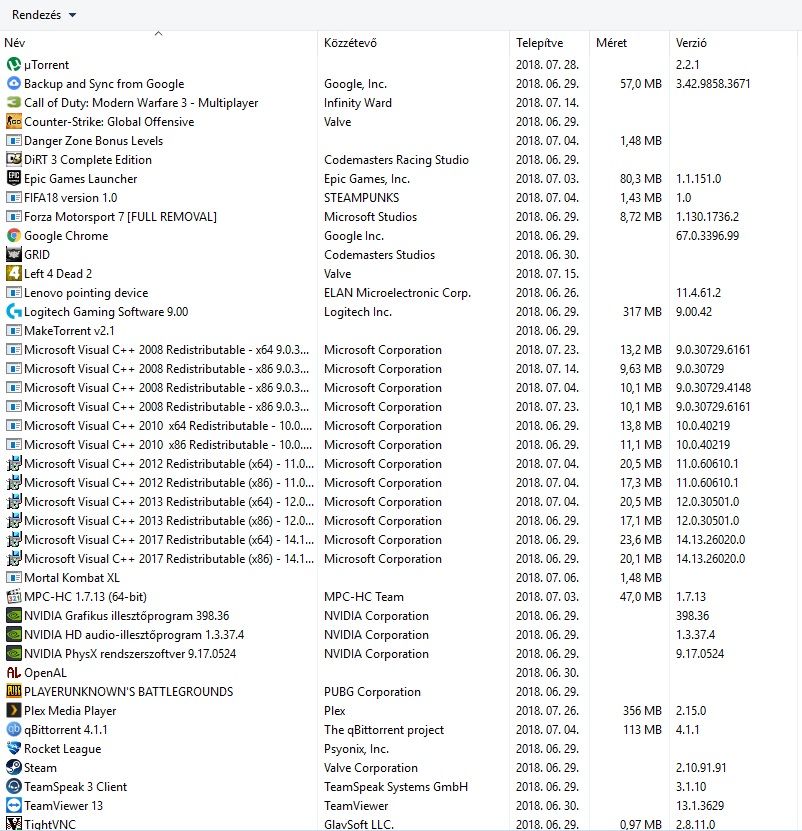Click version 67.0.3396.99 of Google Chrome
Screen dimensions: 802x831
point(707,236)
